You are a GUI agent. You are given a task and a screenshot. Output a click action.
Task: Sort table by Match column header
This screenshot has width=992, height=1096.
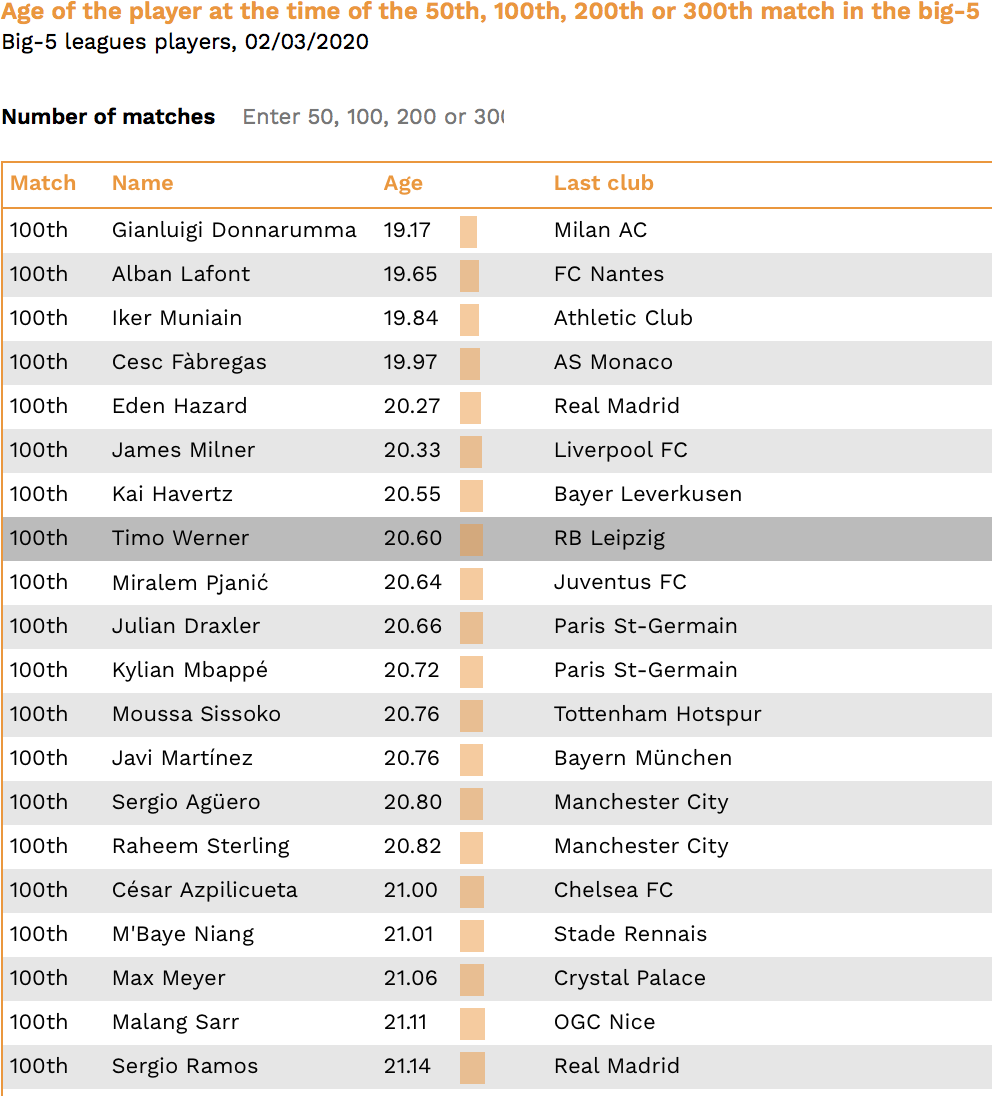point(43,183)
